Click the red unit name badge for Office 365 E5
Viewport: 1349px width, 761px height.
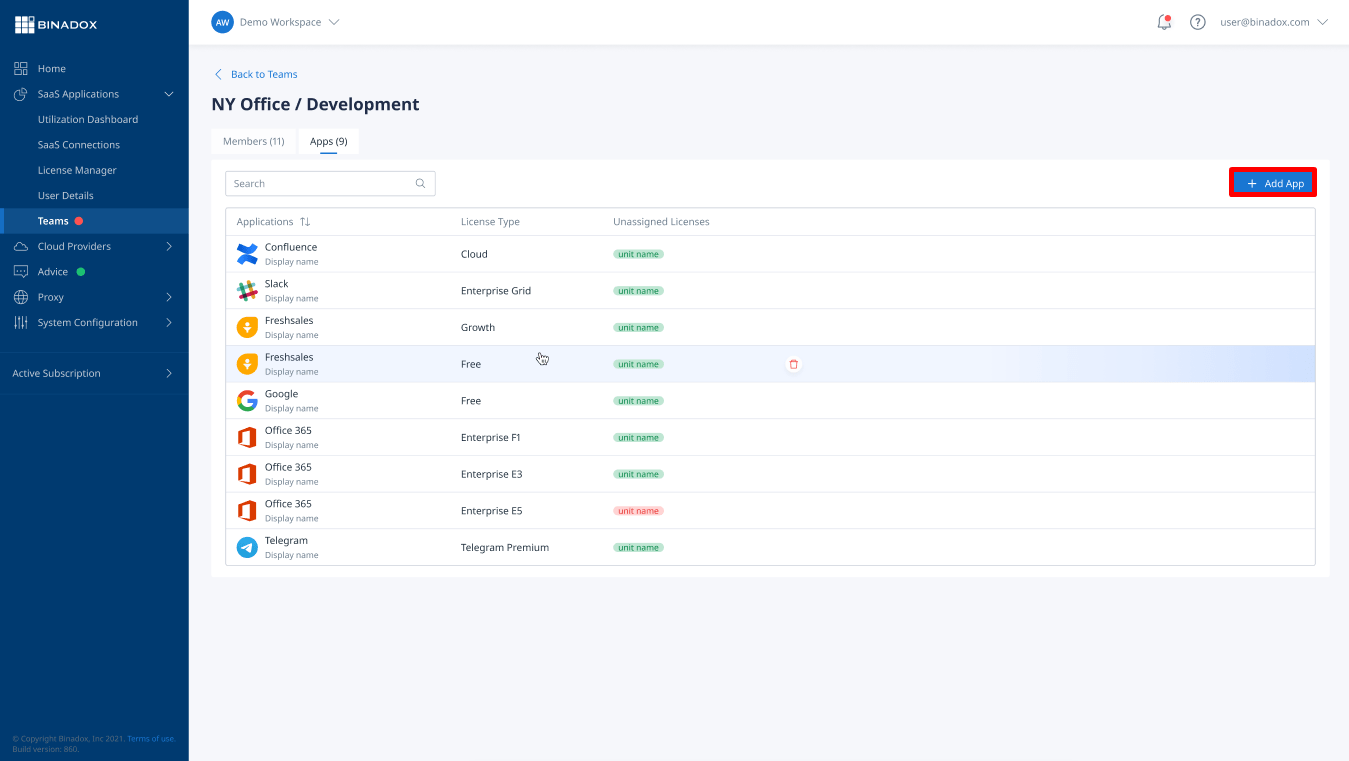point(638,511)
